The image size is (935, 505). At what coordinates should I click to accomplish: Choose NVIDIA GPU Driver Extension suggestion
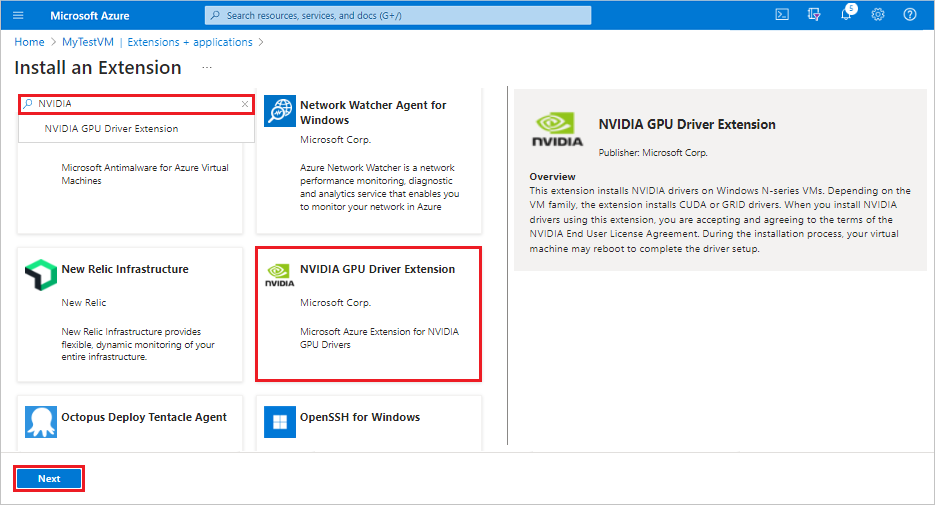[x=111, y=129]
